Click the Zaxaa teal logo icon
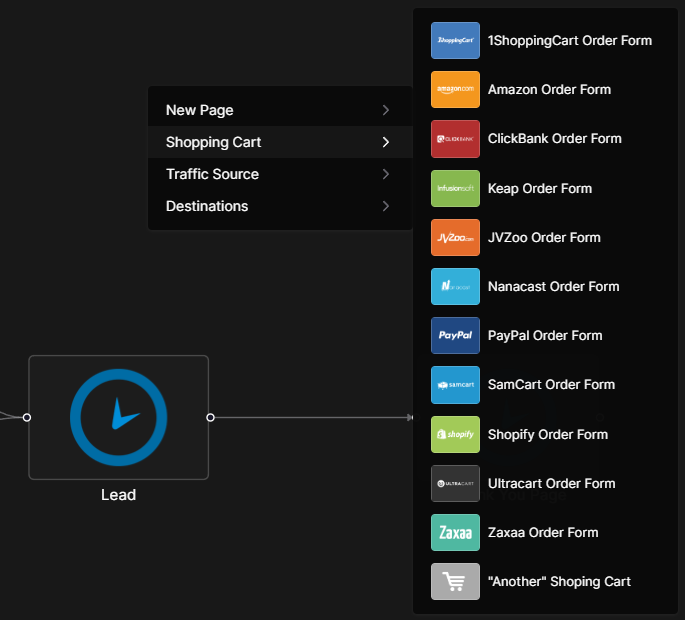Viewport: 685px width, 620px height. [x=455, y=532]
